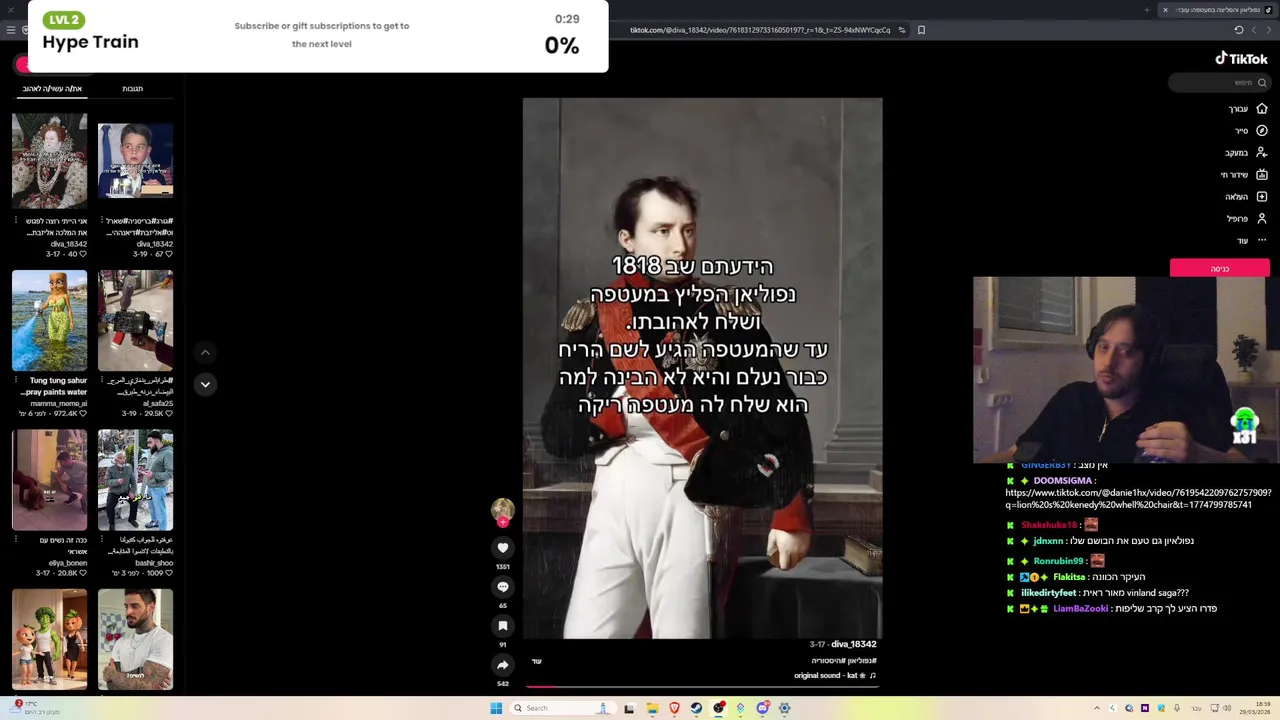1280x720 pixels.
Task: Open the Windows Start menu
Action: 496,708
